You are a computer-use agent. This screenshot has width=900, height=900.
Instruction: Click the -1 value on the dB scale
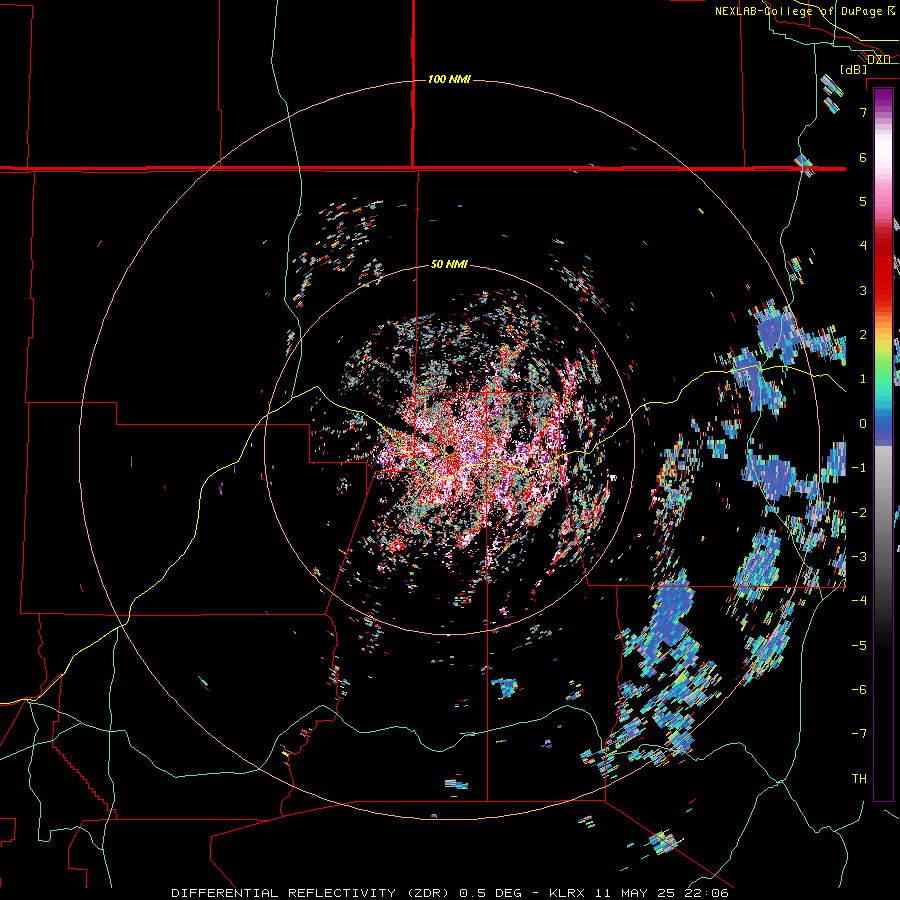pos(859,468)
